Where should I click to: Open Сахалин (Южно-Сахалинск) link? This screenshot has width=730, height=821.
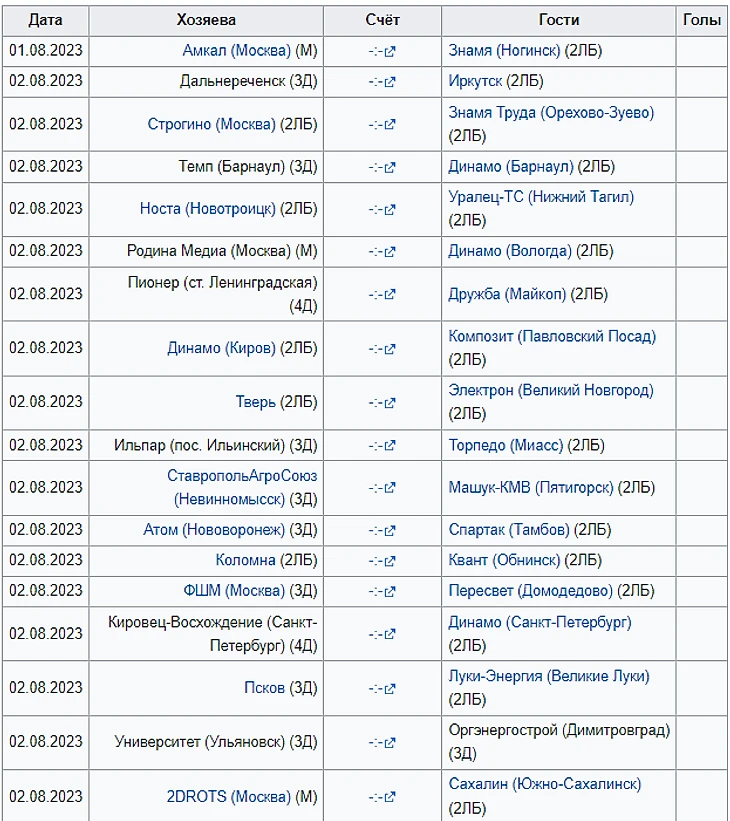(x=545, y=784)
